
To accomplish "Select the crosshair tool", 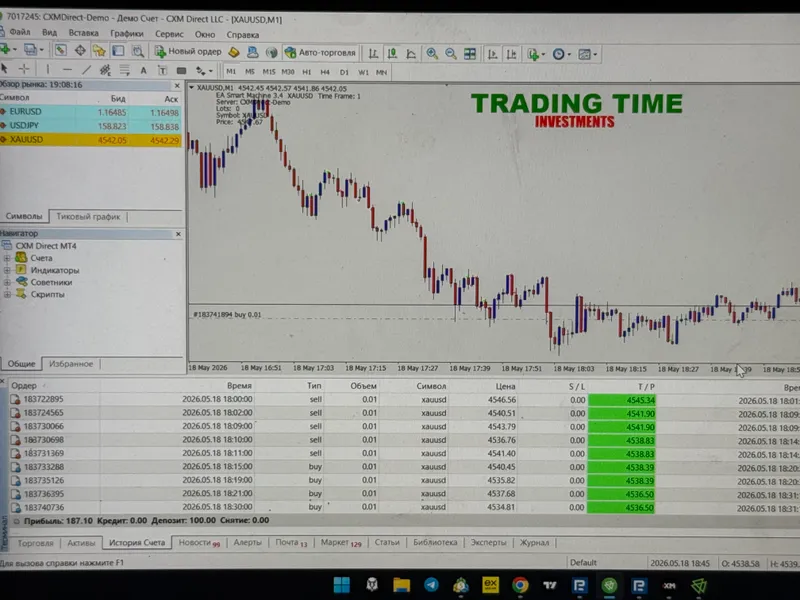I will (23, 69).
